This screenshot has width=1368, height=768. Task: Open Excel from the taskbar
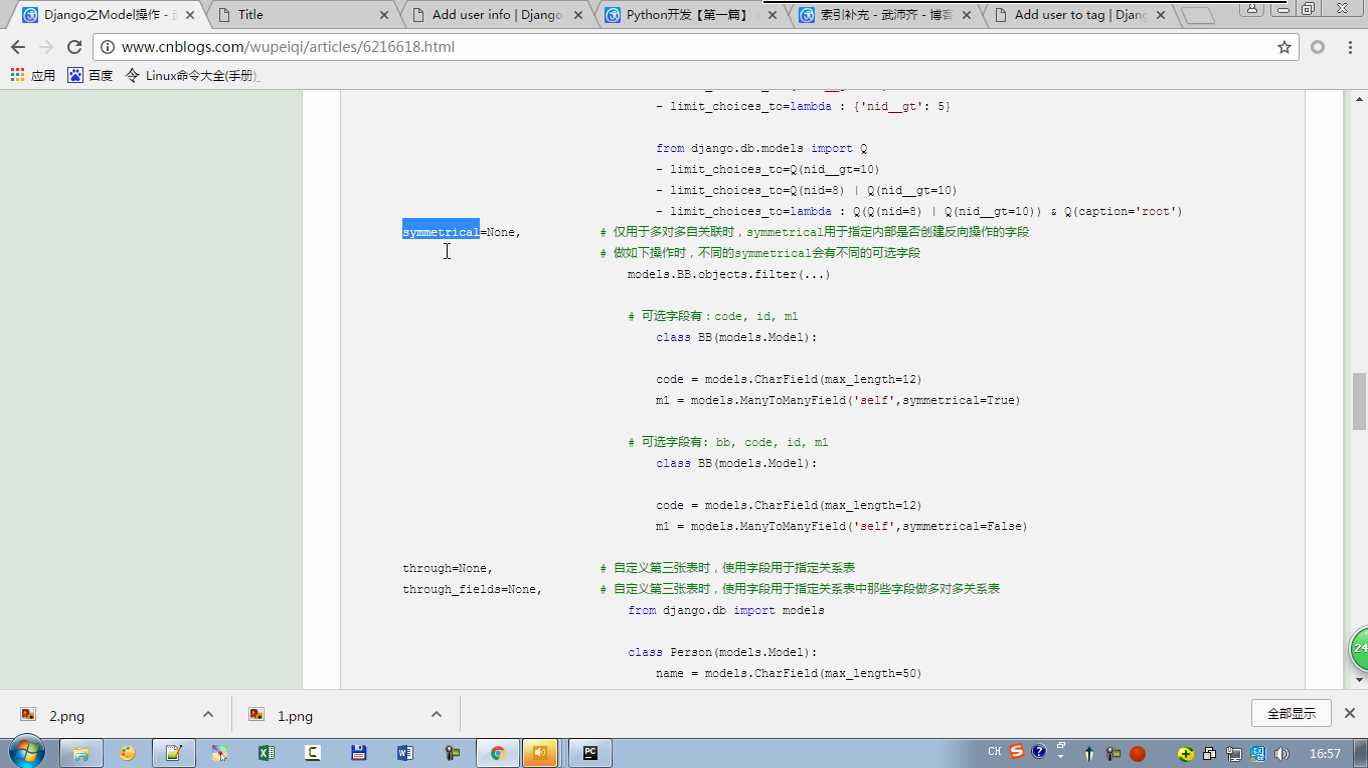266,753
